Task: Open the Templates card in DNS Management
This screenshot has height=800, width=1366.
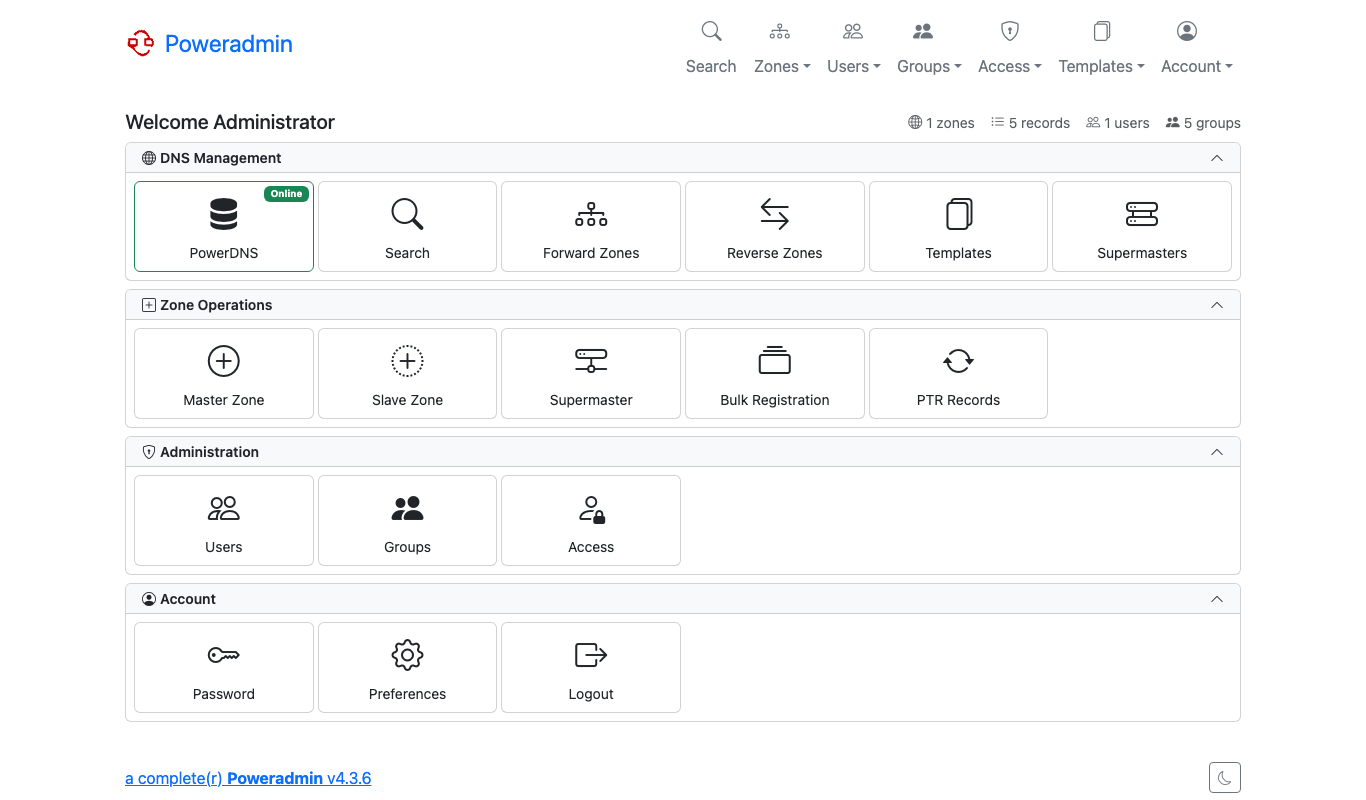Action: click(x=958, y=226)
